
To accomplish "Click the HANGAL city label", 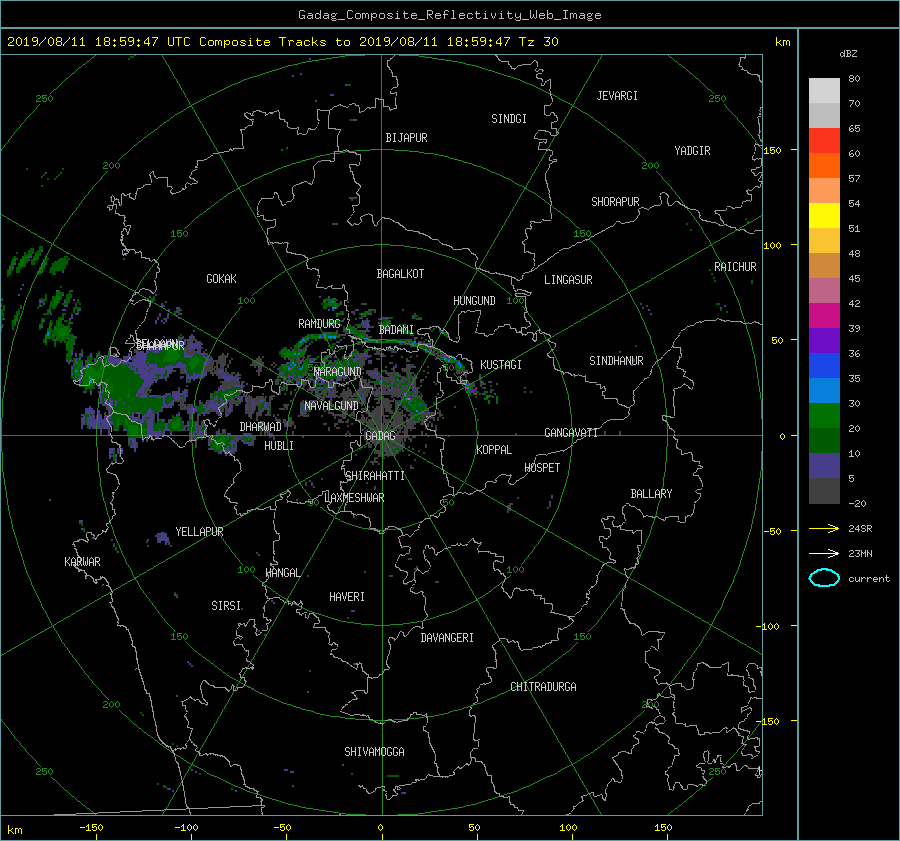I will 282,573.
